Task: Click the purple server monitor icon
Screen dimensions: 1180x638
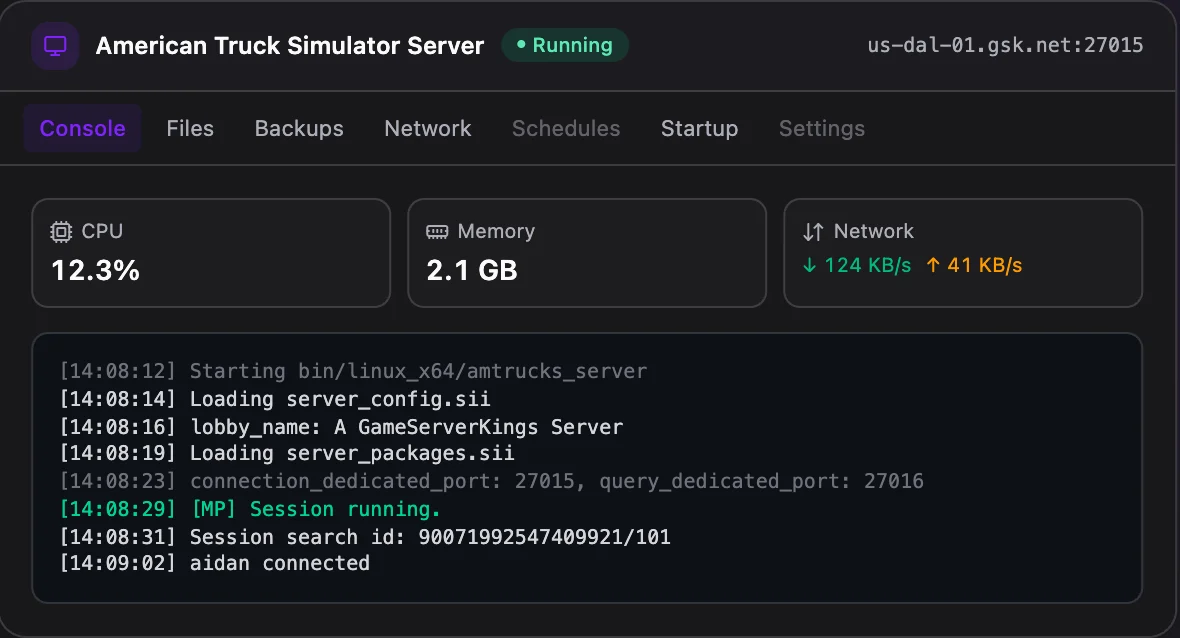Action: coord(55,46)
